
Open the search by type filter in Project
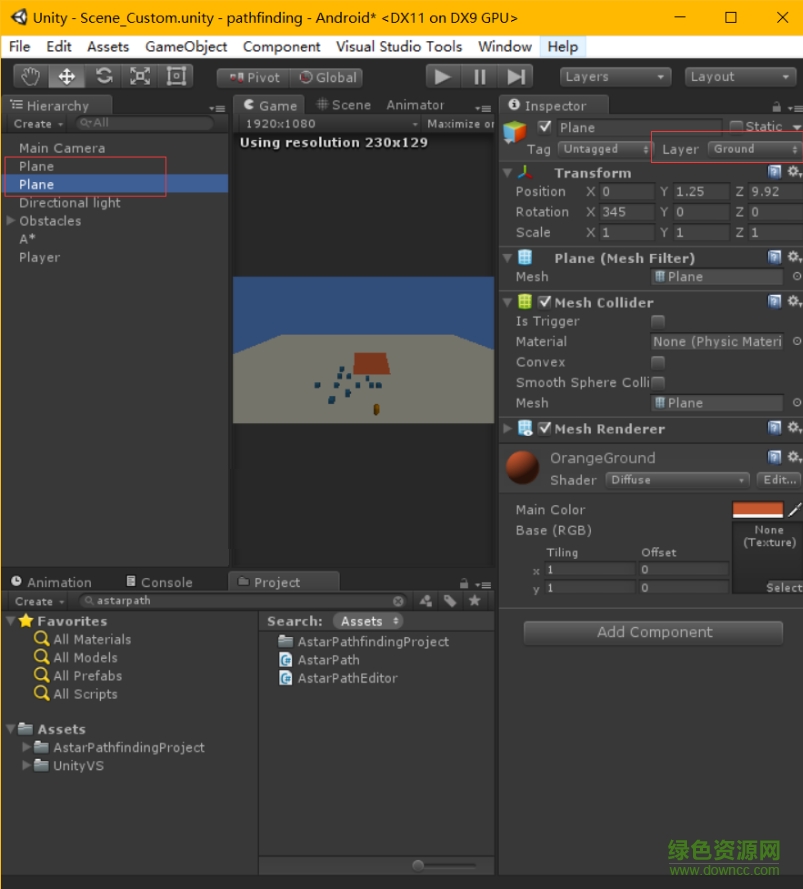tap(424, 601)
